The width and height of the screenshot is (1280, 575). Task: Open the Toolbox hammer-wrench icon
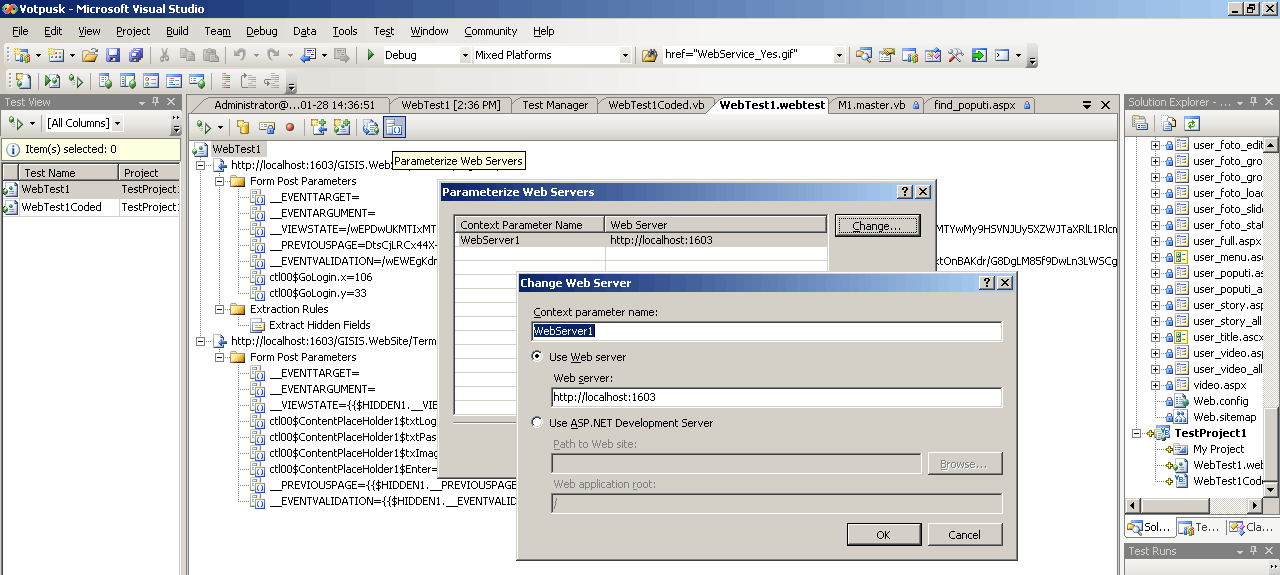pyautogui.click(x=955, y=55)
